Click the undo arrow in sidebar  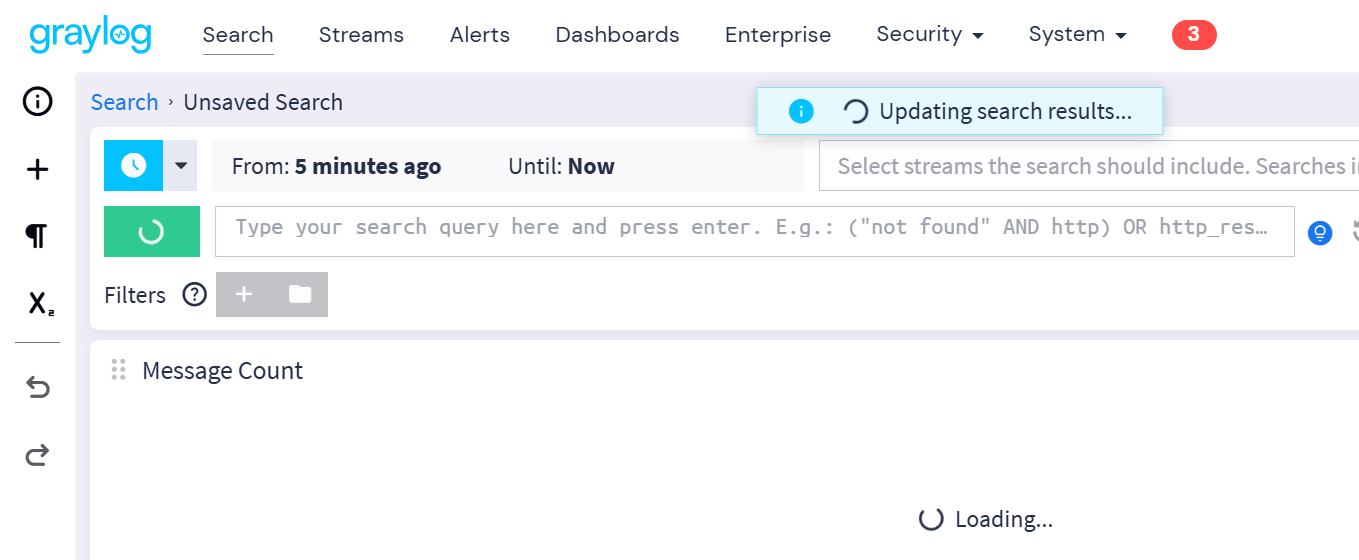pos(37,387)
